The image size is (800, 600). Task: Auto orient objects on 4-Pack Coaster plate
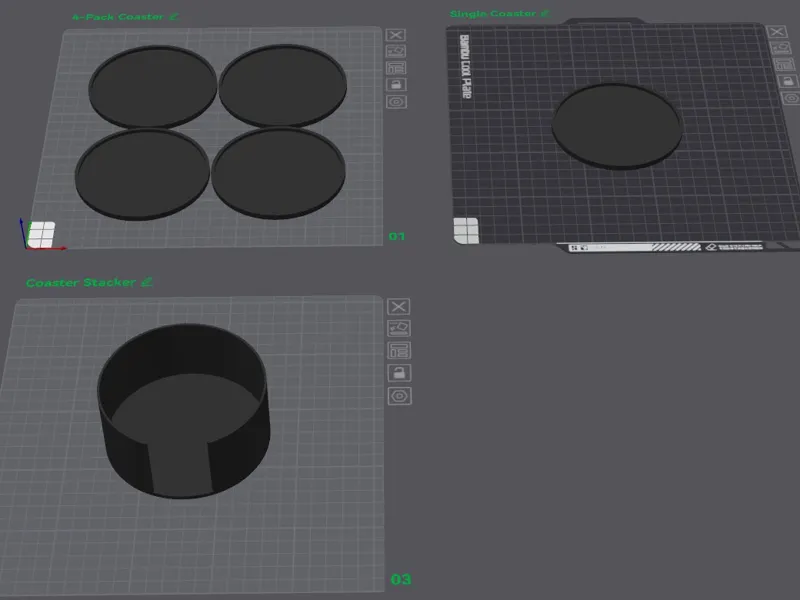point(396,51)
